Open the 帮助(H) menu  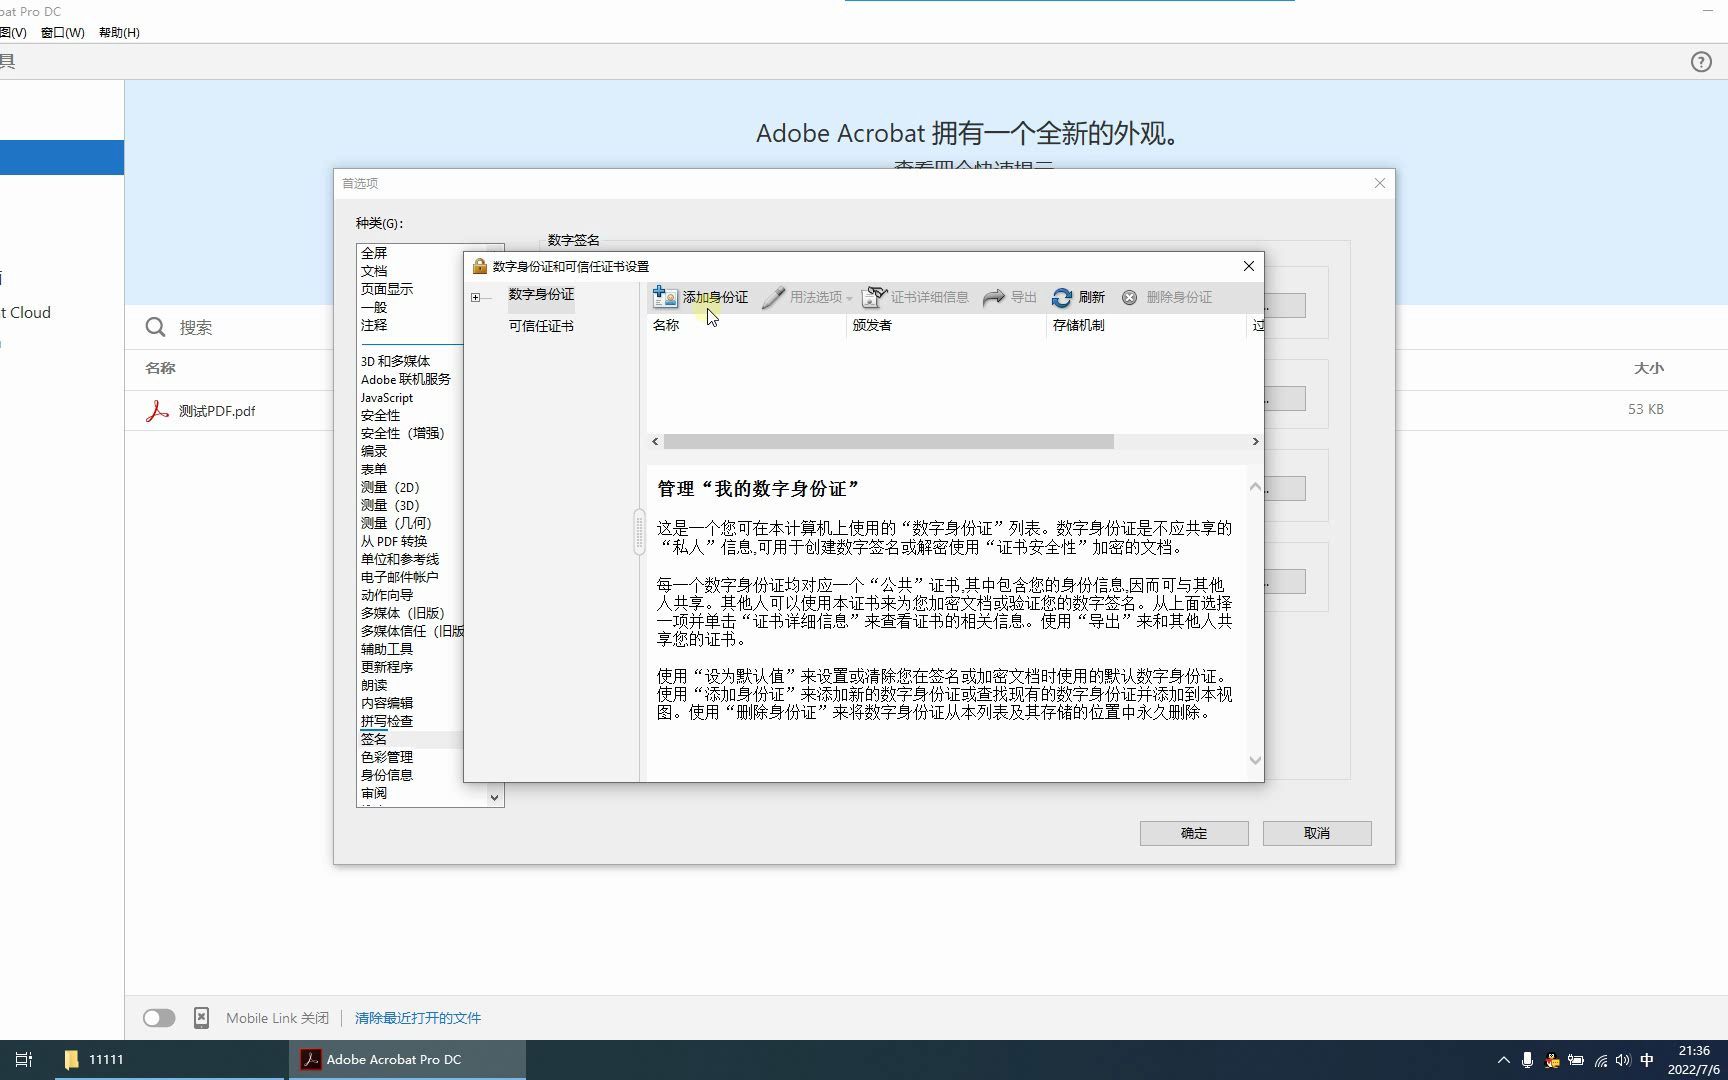pos(119,32)
